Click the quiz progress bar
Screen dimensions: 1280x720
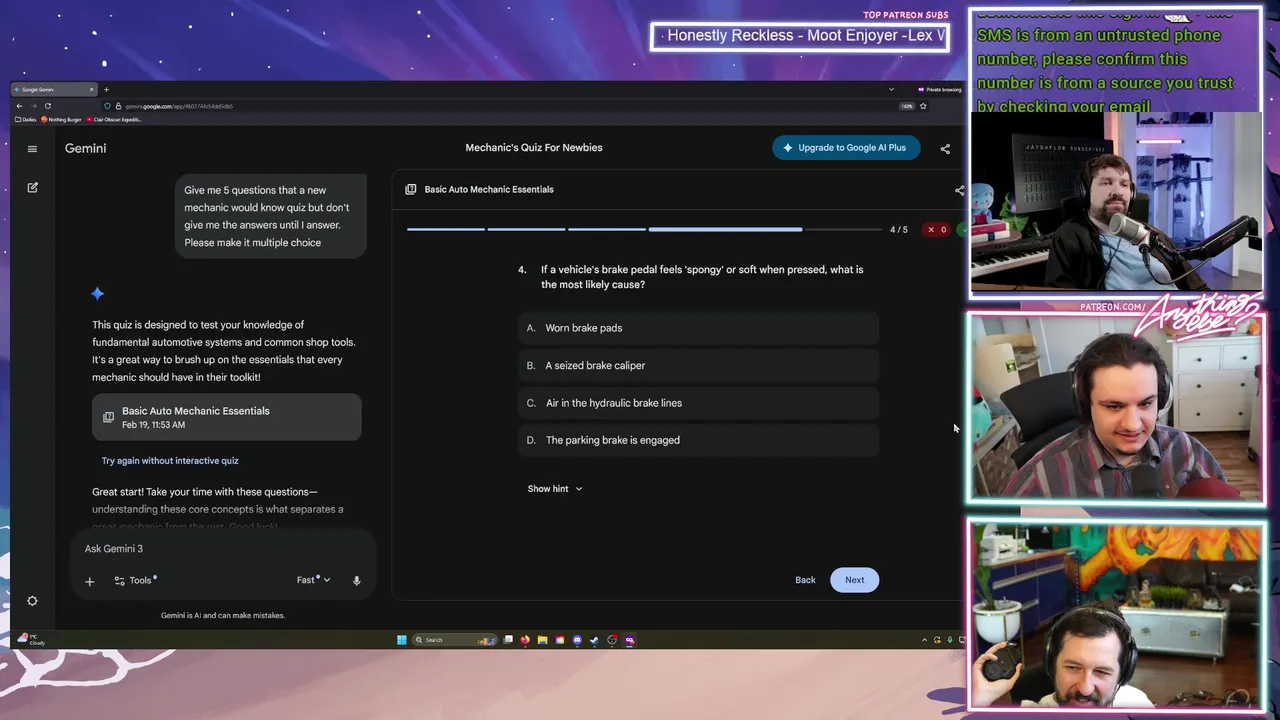[x=643, y=230]
